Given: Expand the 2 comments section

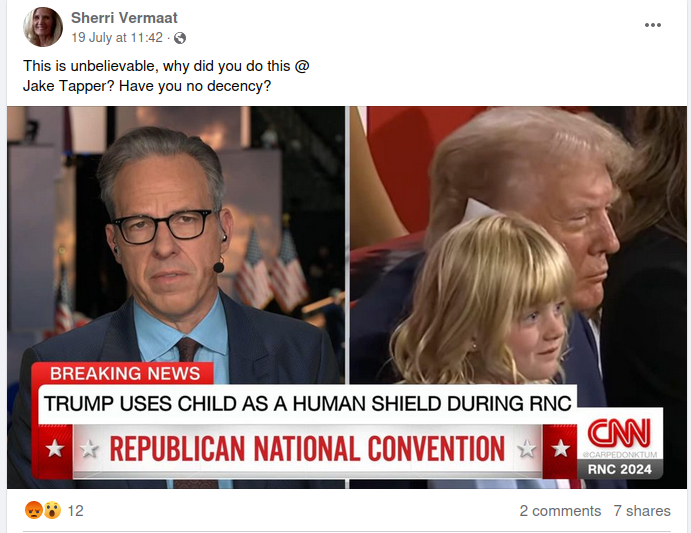Looking at the screenshot, I should [x=560, y=510].
